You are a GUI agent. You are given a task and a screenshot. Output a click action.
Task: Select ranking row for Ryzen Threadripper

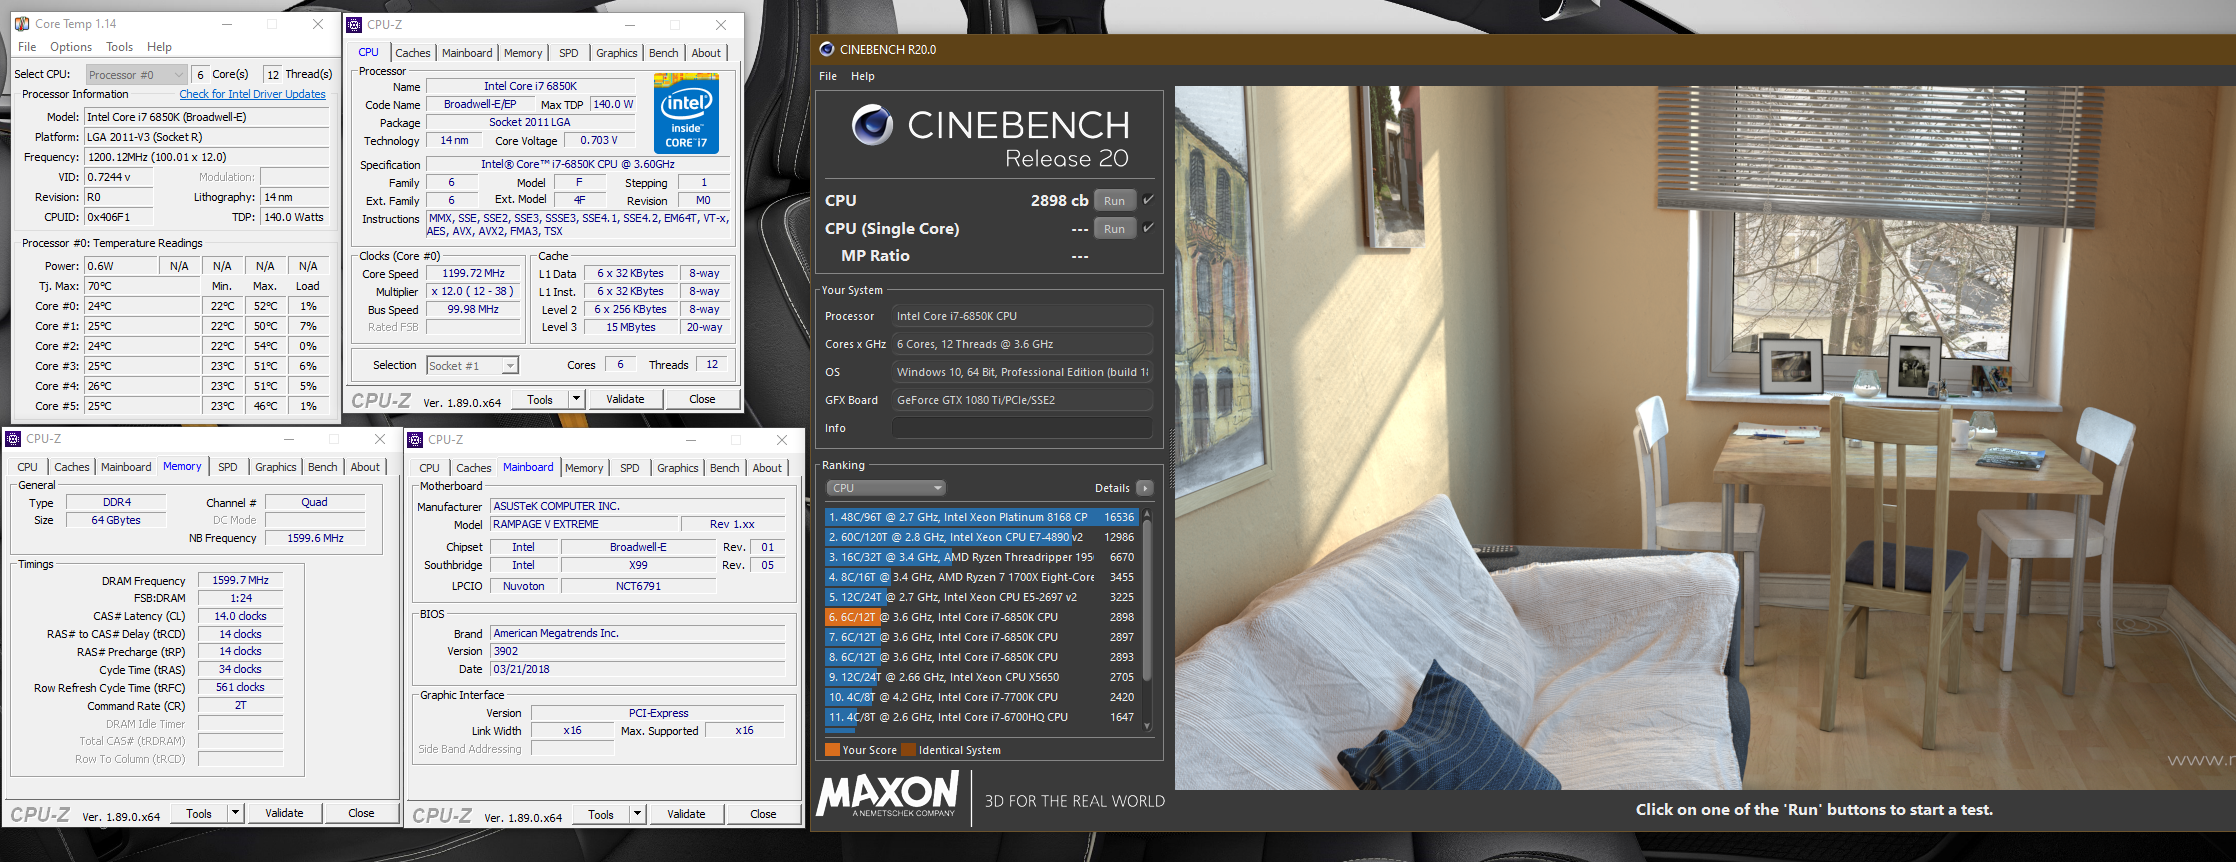point(982,557)
